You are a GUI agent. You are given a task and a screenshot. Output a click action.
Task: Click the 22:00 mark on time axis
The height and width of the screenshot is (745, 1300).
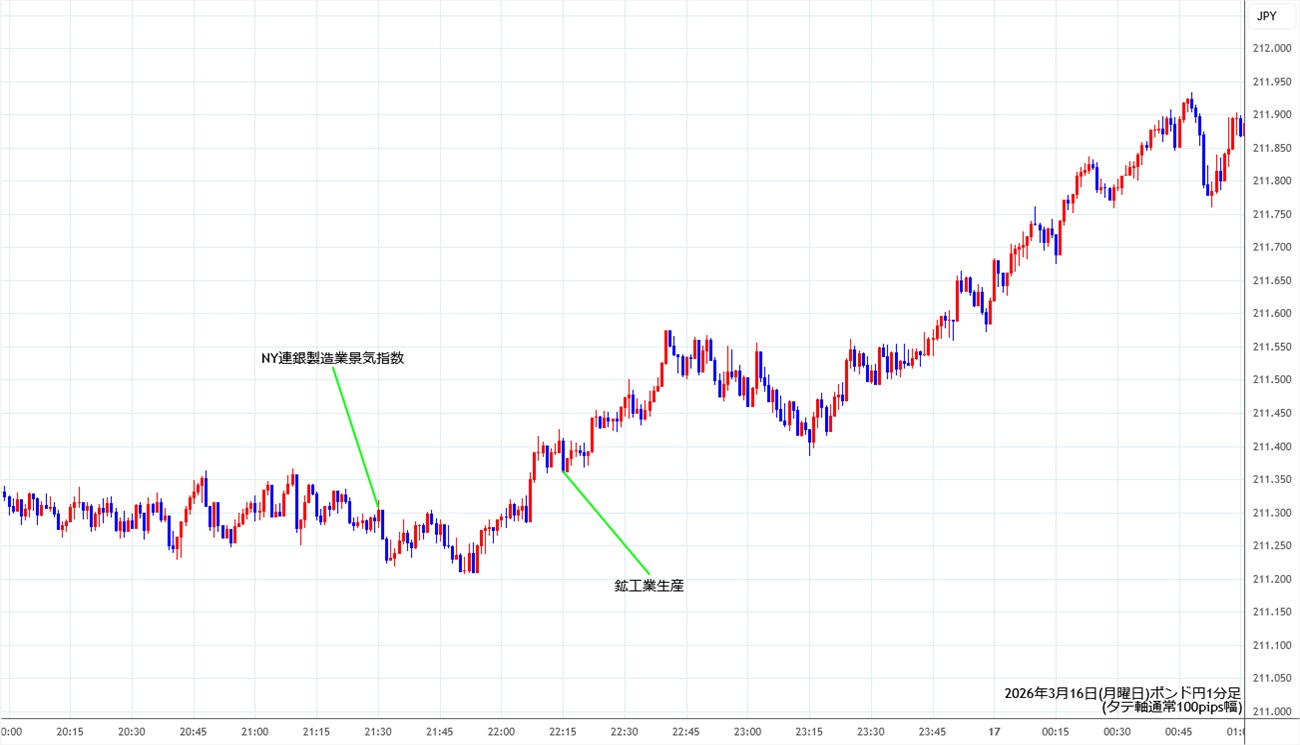point(501,732)
